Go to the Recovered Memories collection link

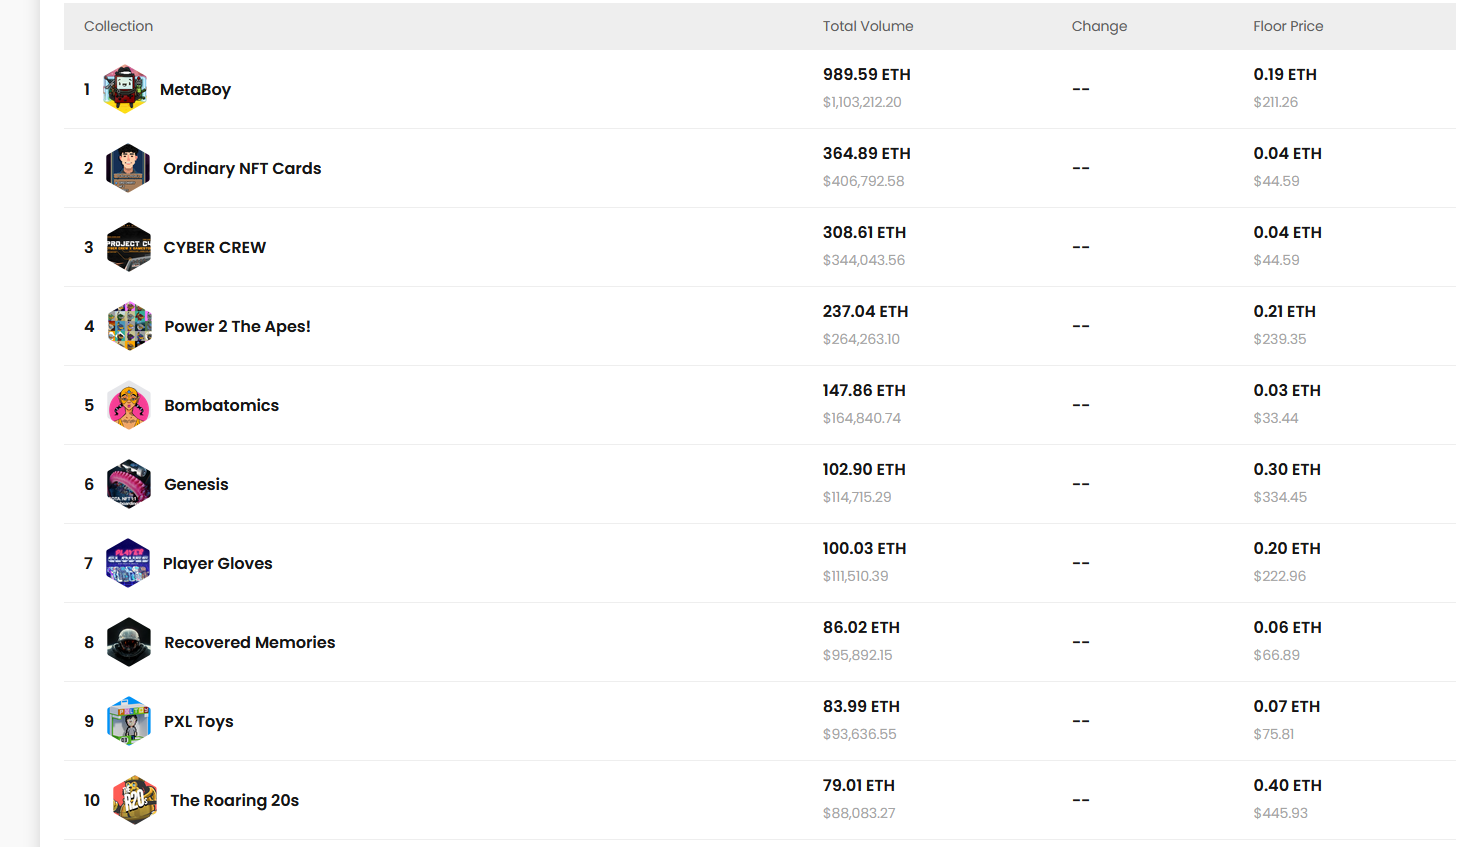tap(249, 642)
